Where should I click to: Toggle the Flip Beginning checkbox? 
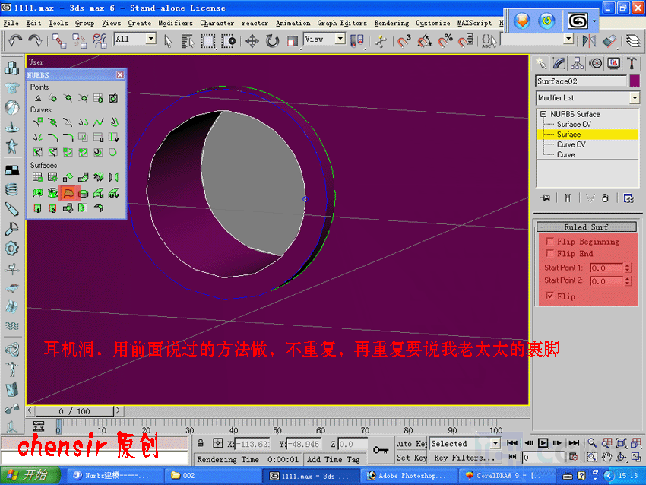tap(550, 241)
